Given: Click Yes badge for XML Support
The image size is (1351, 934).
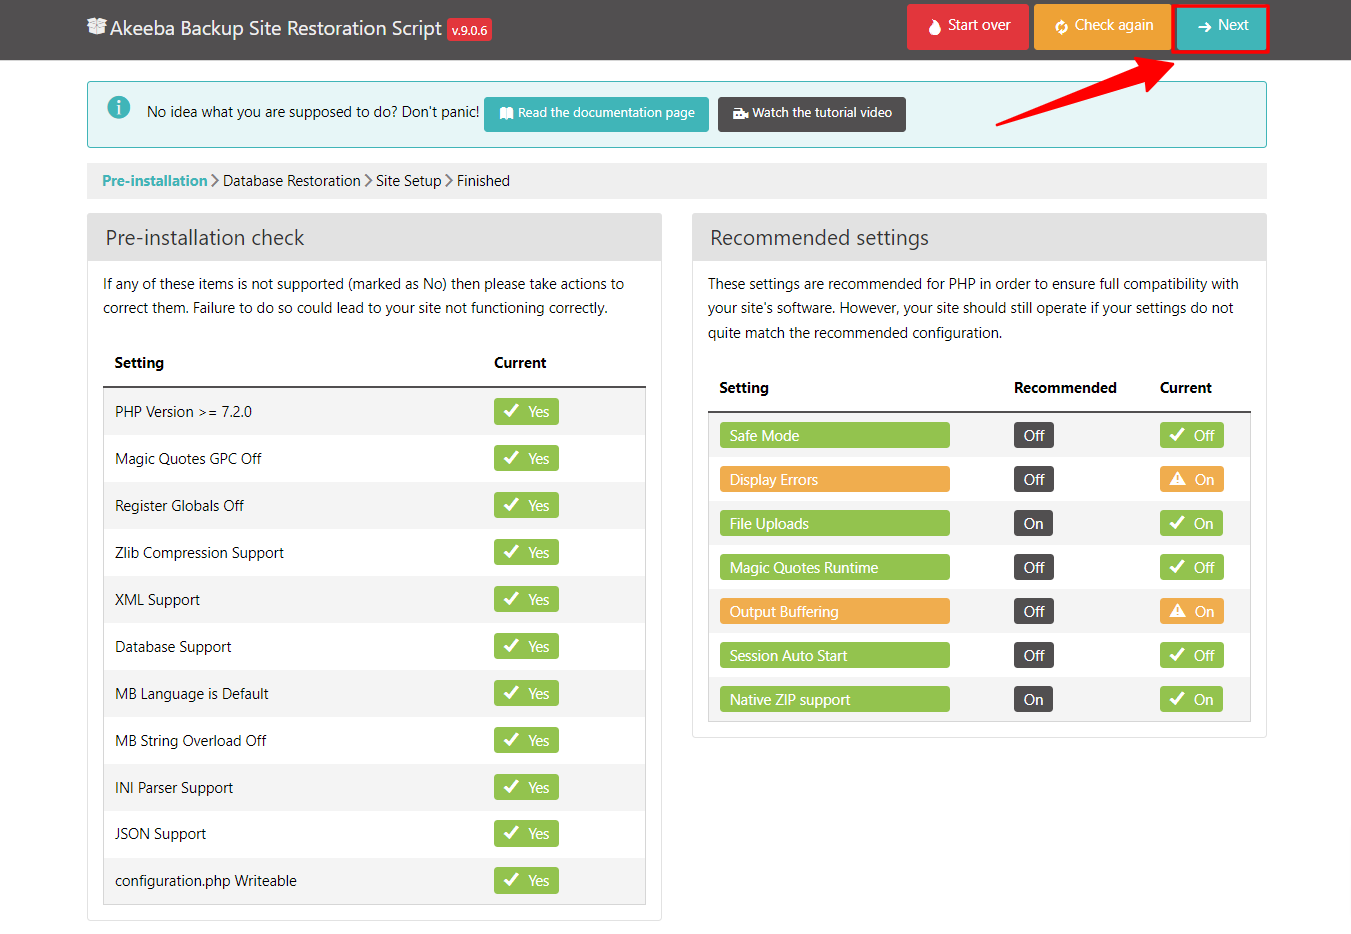Looking at the screenshot, I should coord(526,599).
